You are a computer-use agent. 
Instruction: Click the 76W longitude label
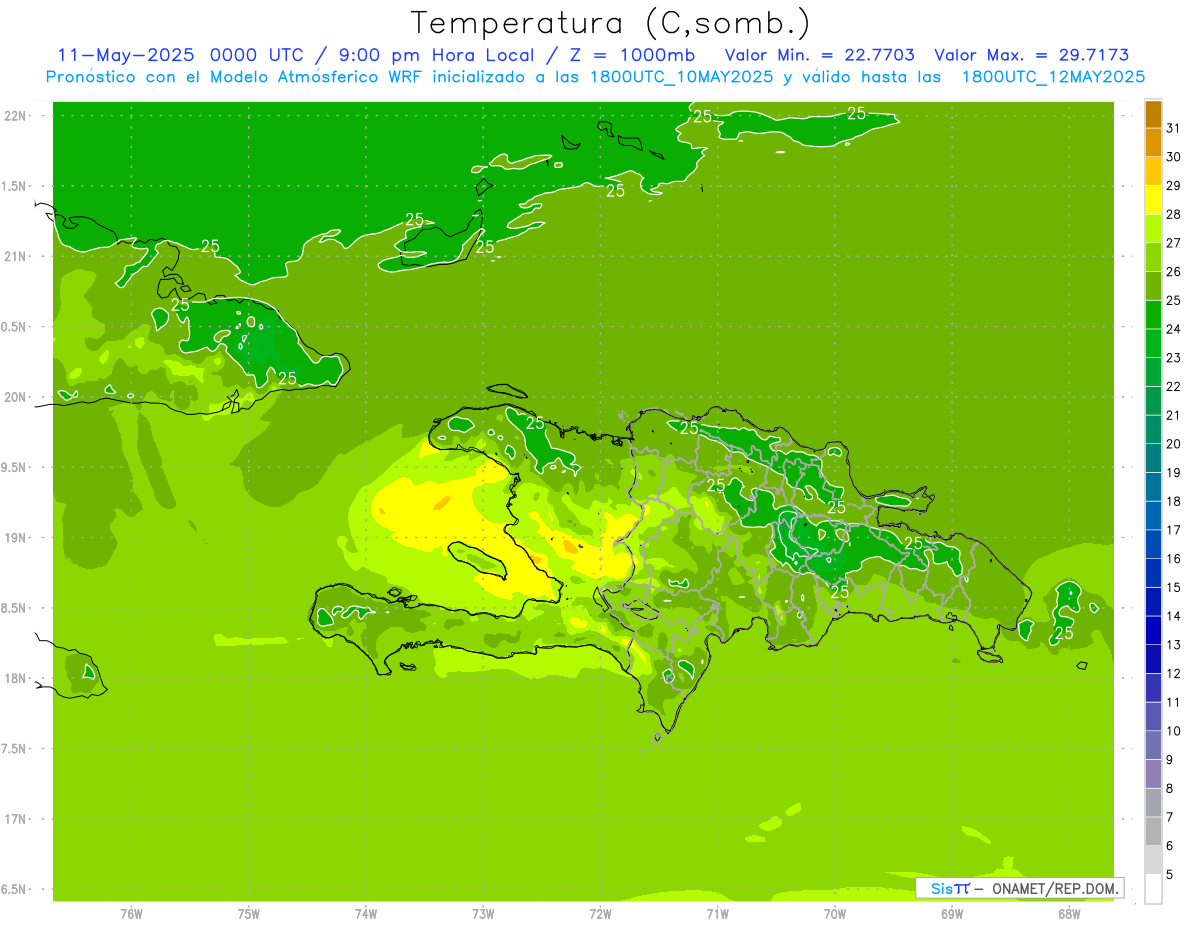(x=131, y=914)
